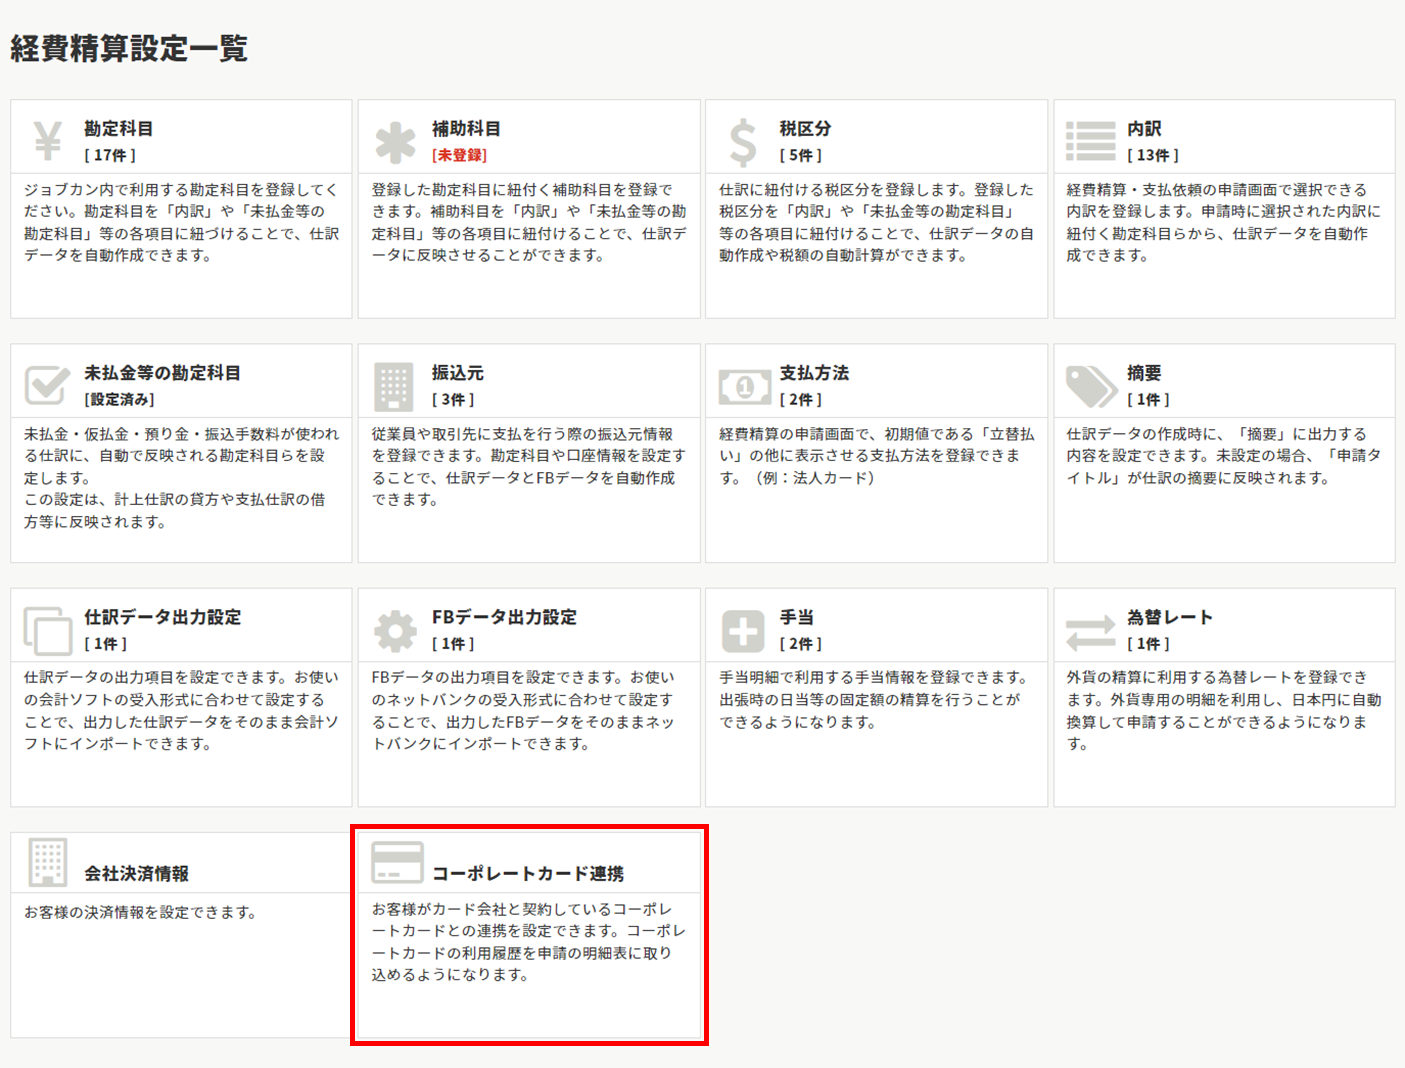Click the 未登録 status under 補助科目
1405x1068 pixels.
459,155
